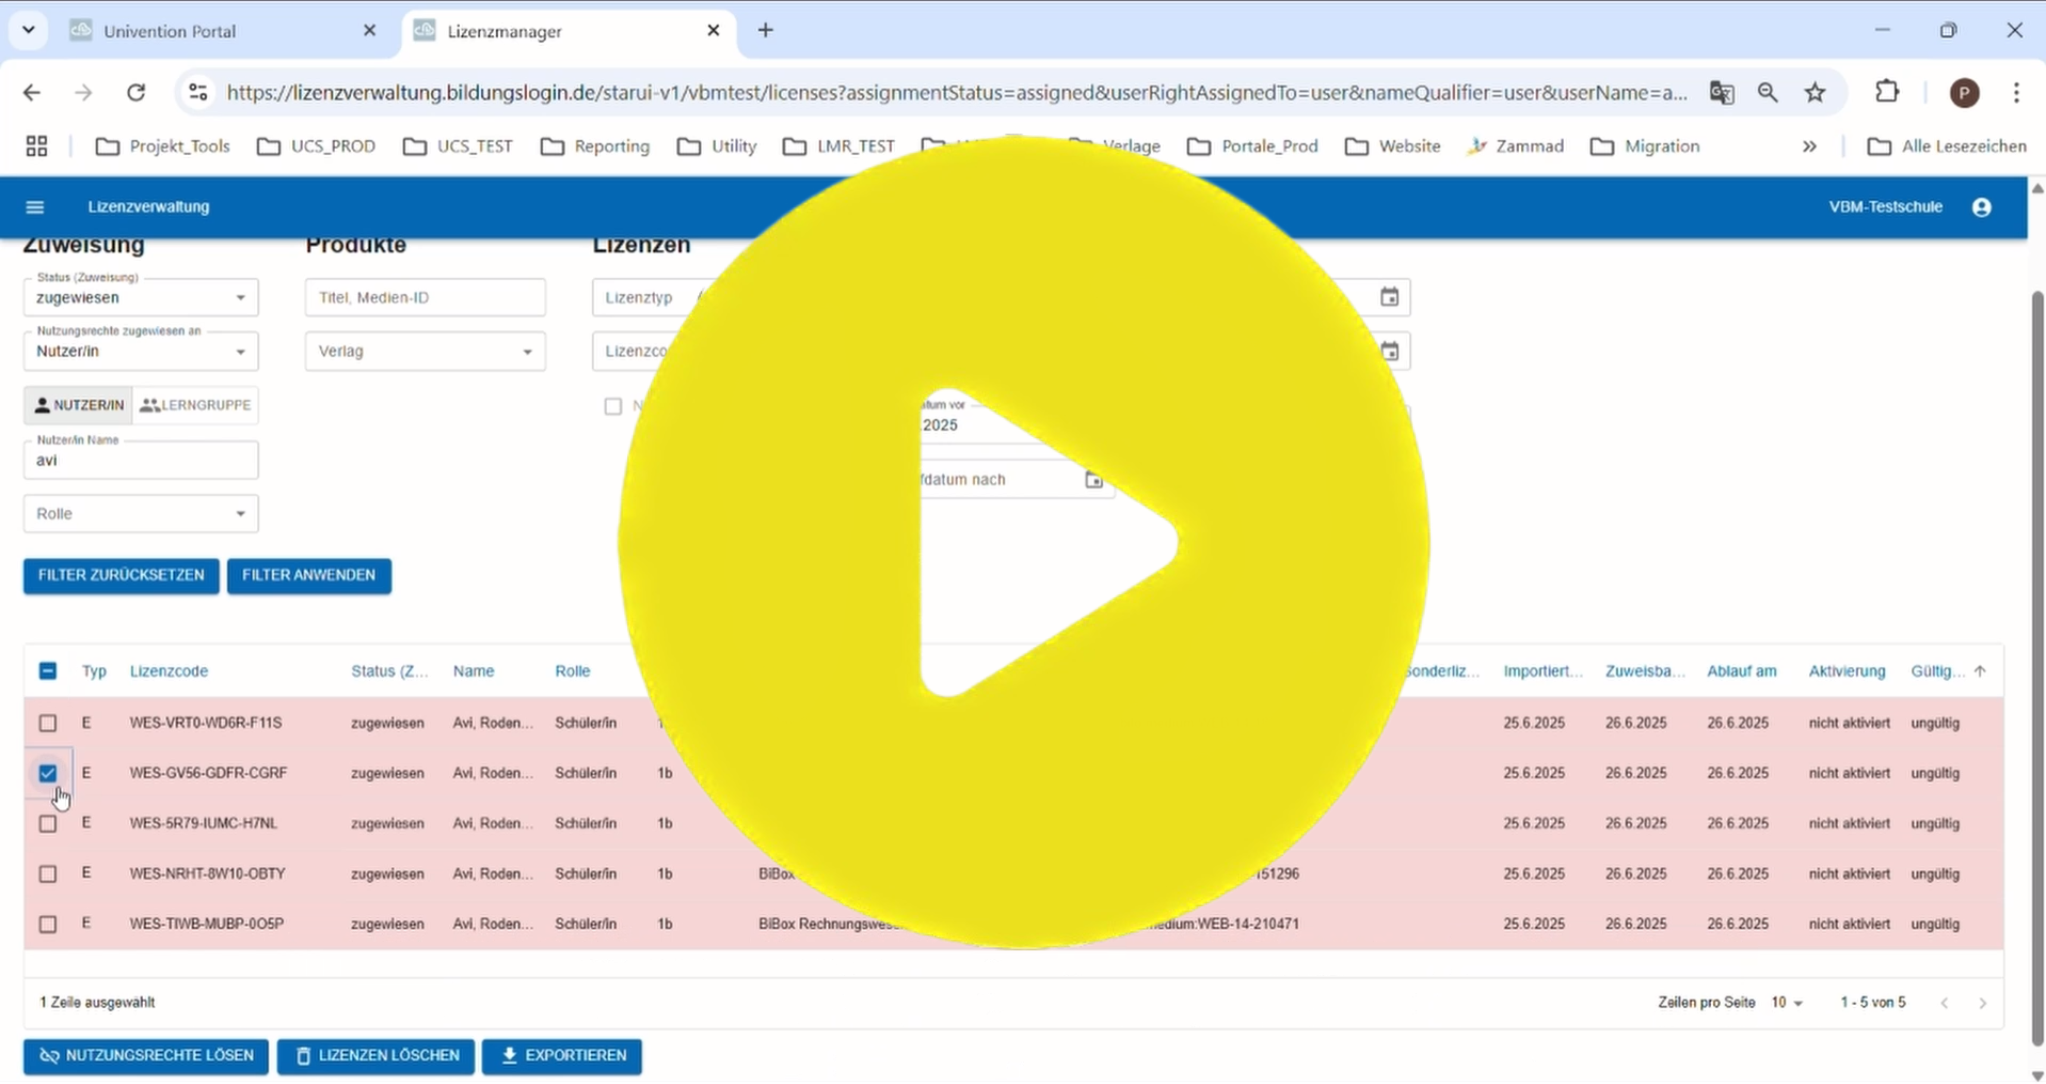
Task: Open the Status (Zuweisung) dropdown
Action: 141,297
